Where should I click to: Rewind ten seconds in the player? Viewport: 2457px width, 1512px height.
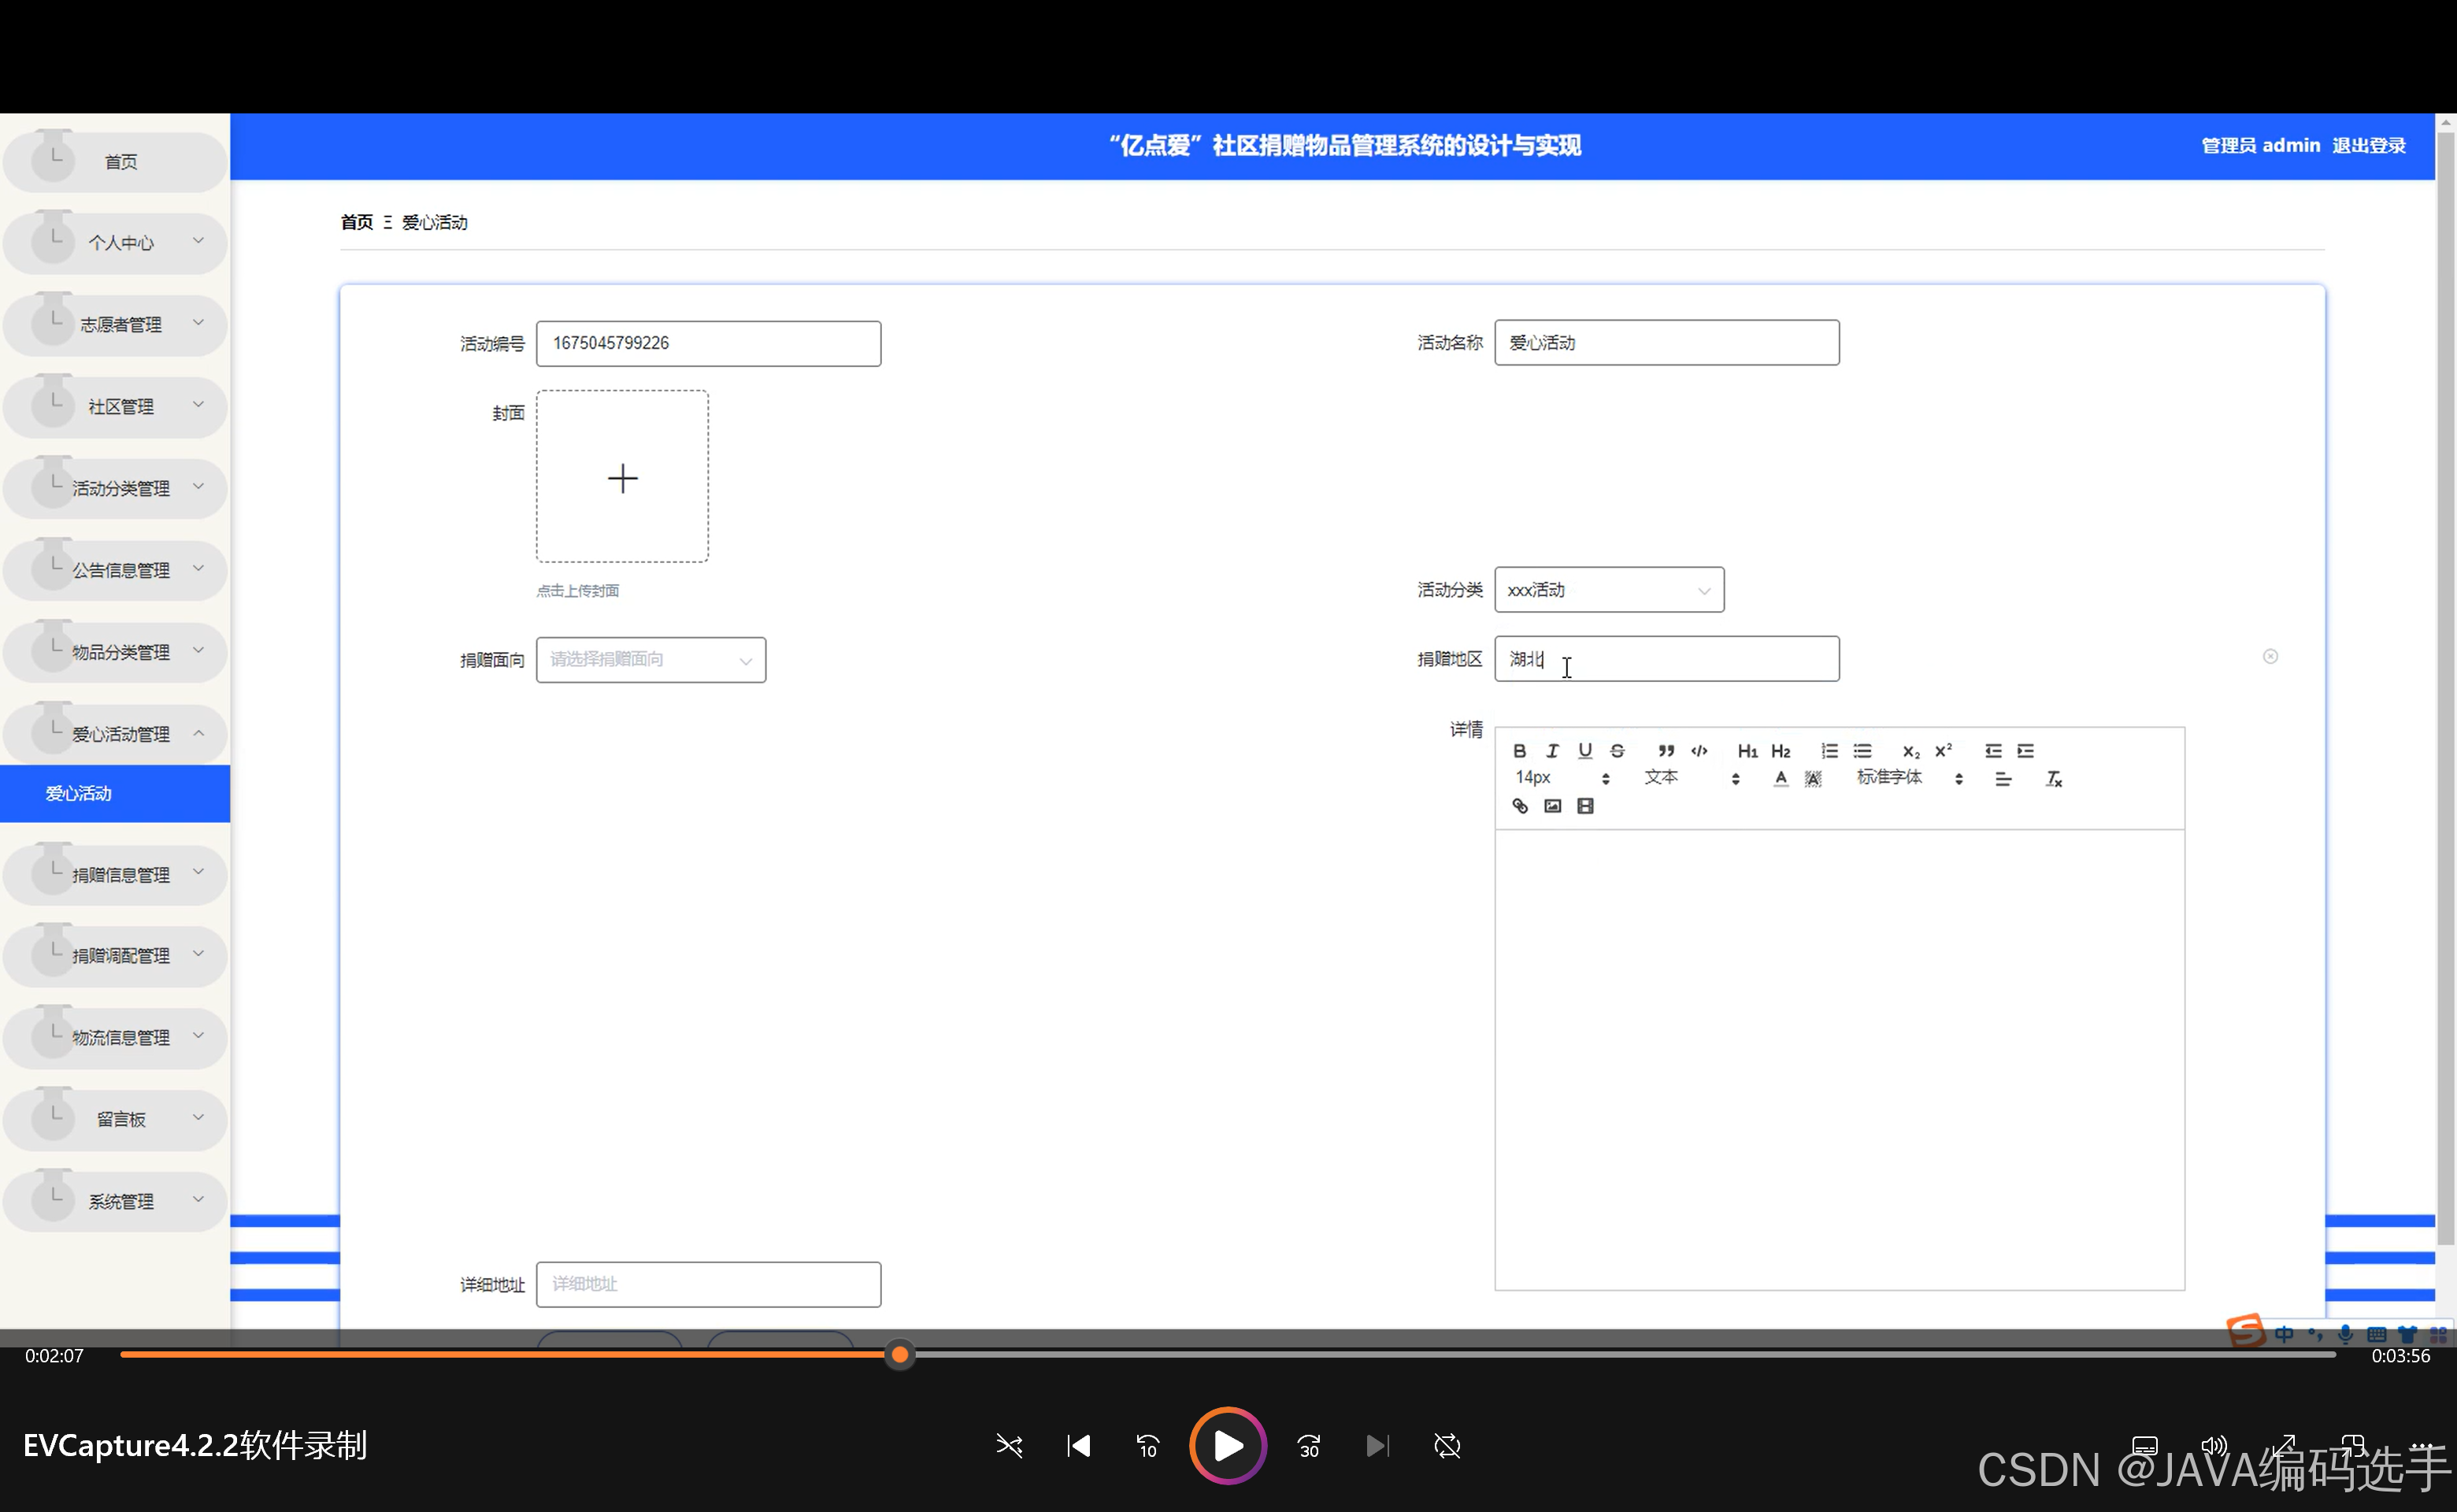pyautogui.click(x=1147, y=1446)
